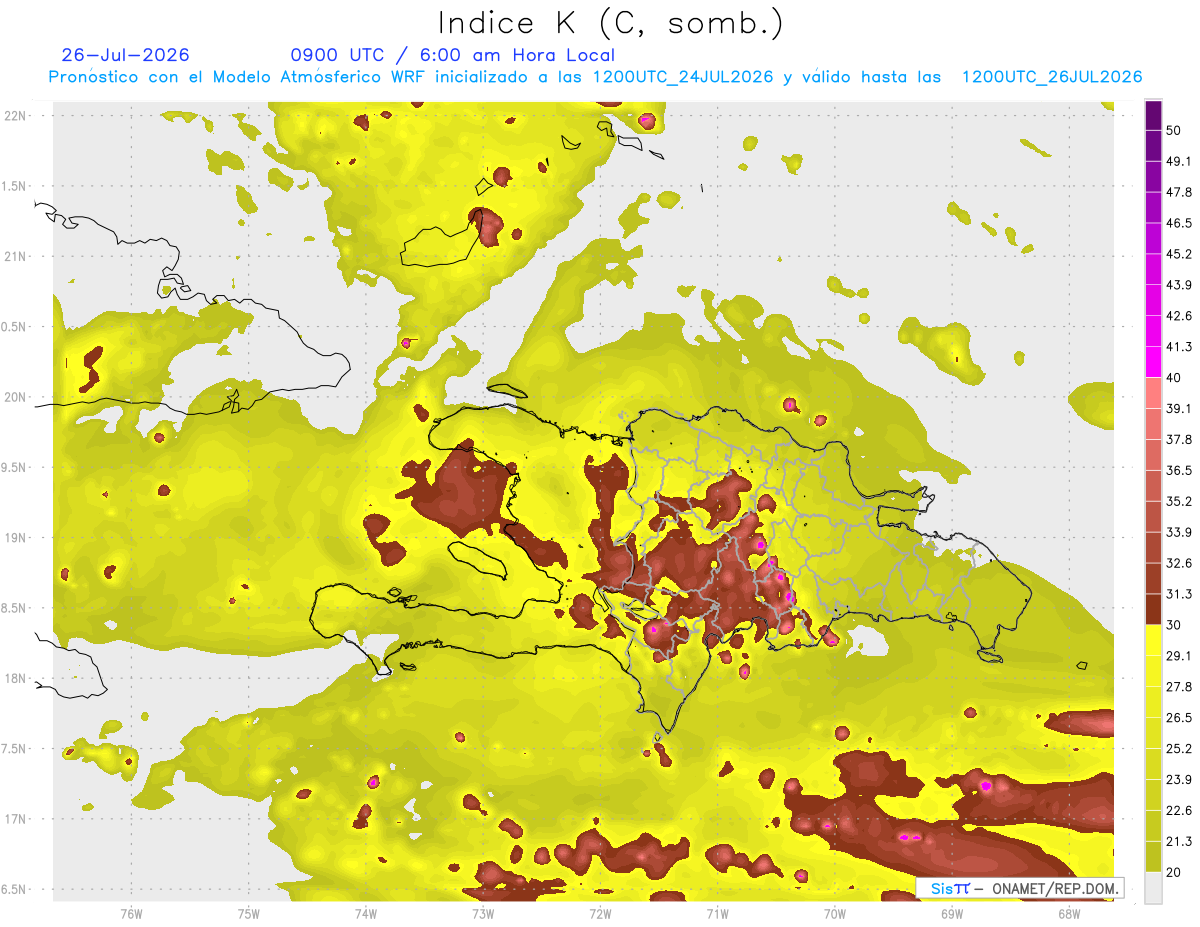Click "0900 UTC / 6:00 am Hora Local"
1200x927 pixels.
pos(452,55)
